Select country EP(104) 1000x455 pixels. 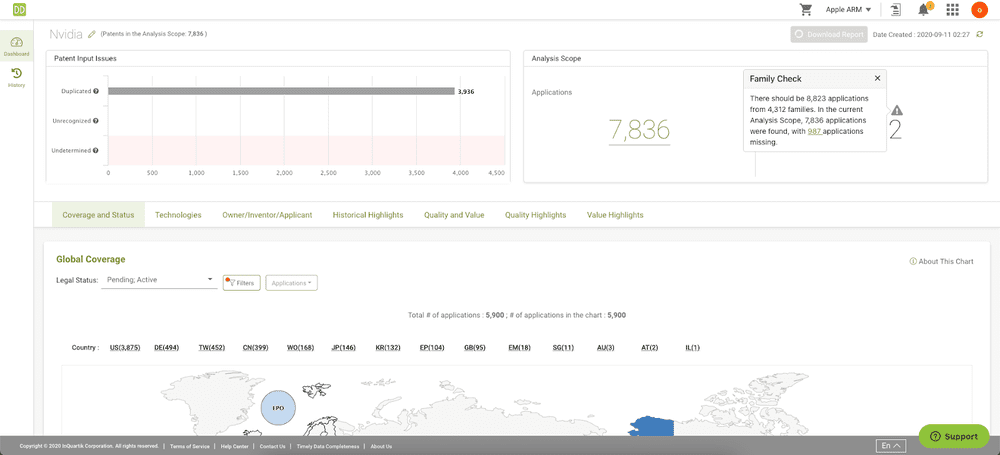click(433, 348)
